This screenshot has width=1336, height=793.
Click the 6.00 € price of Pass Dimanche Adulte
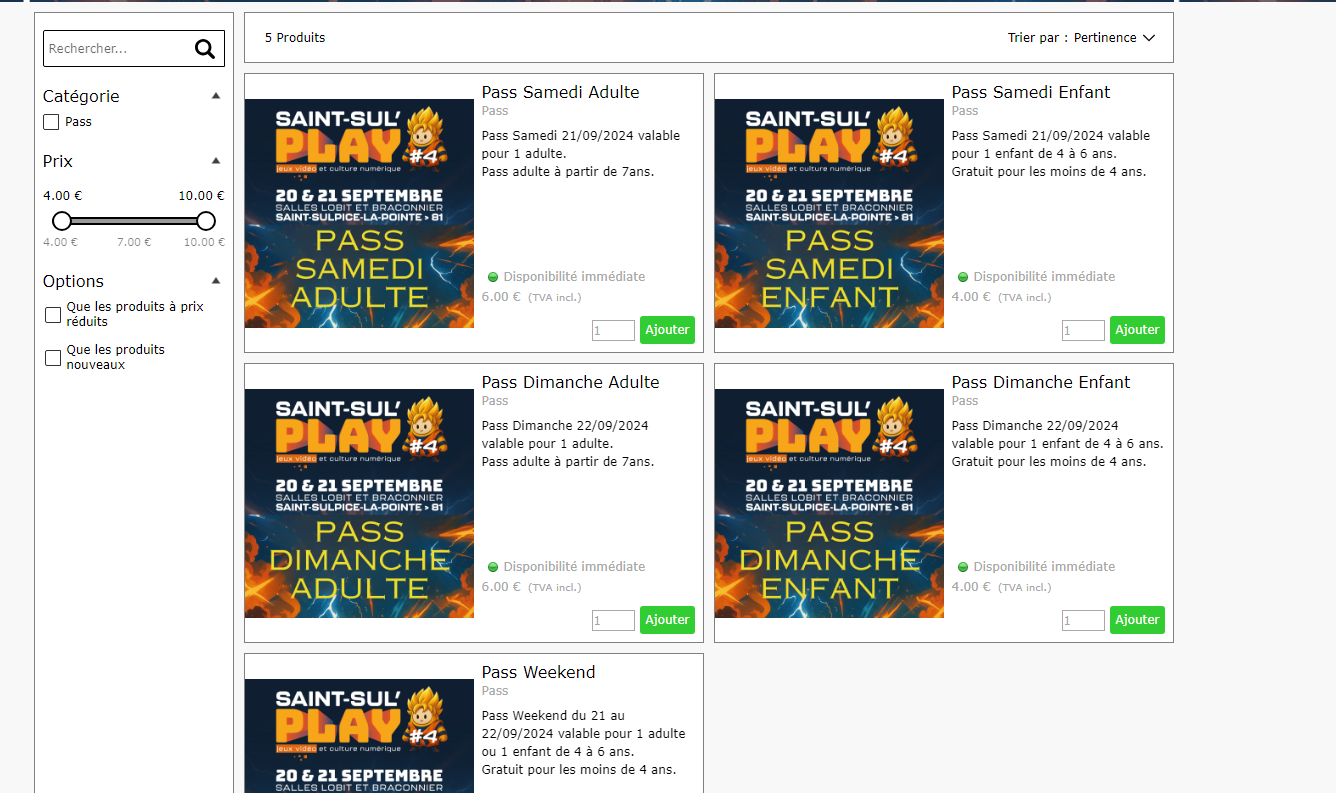pyautogui.click(x=501, y=587)
